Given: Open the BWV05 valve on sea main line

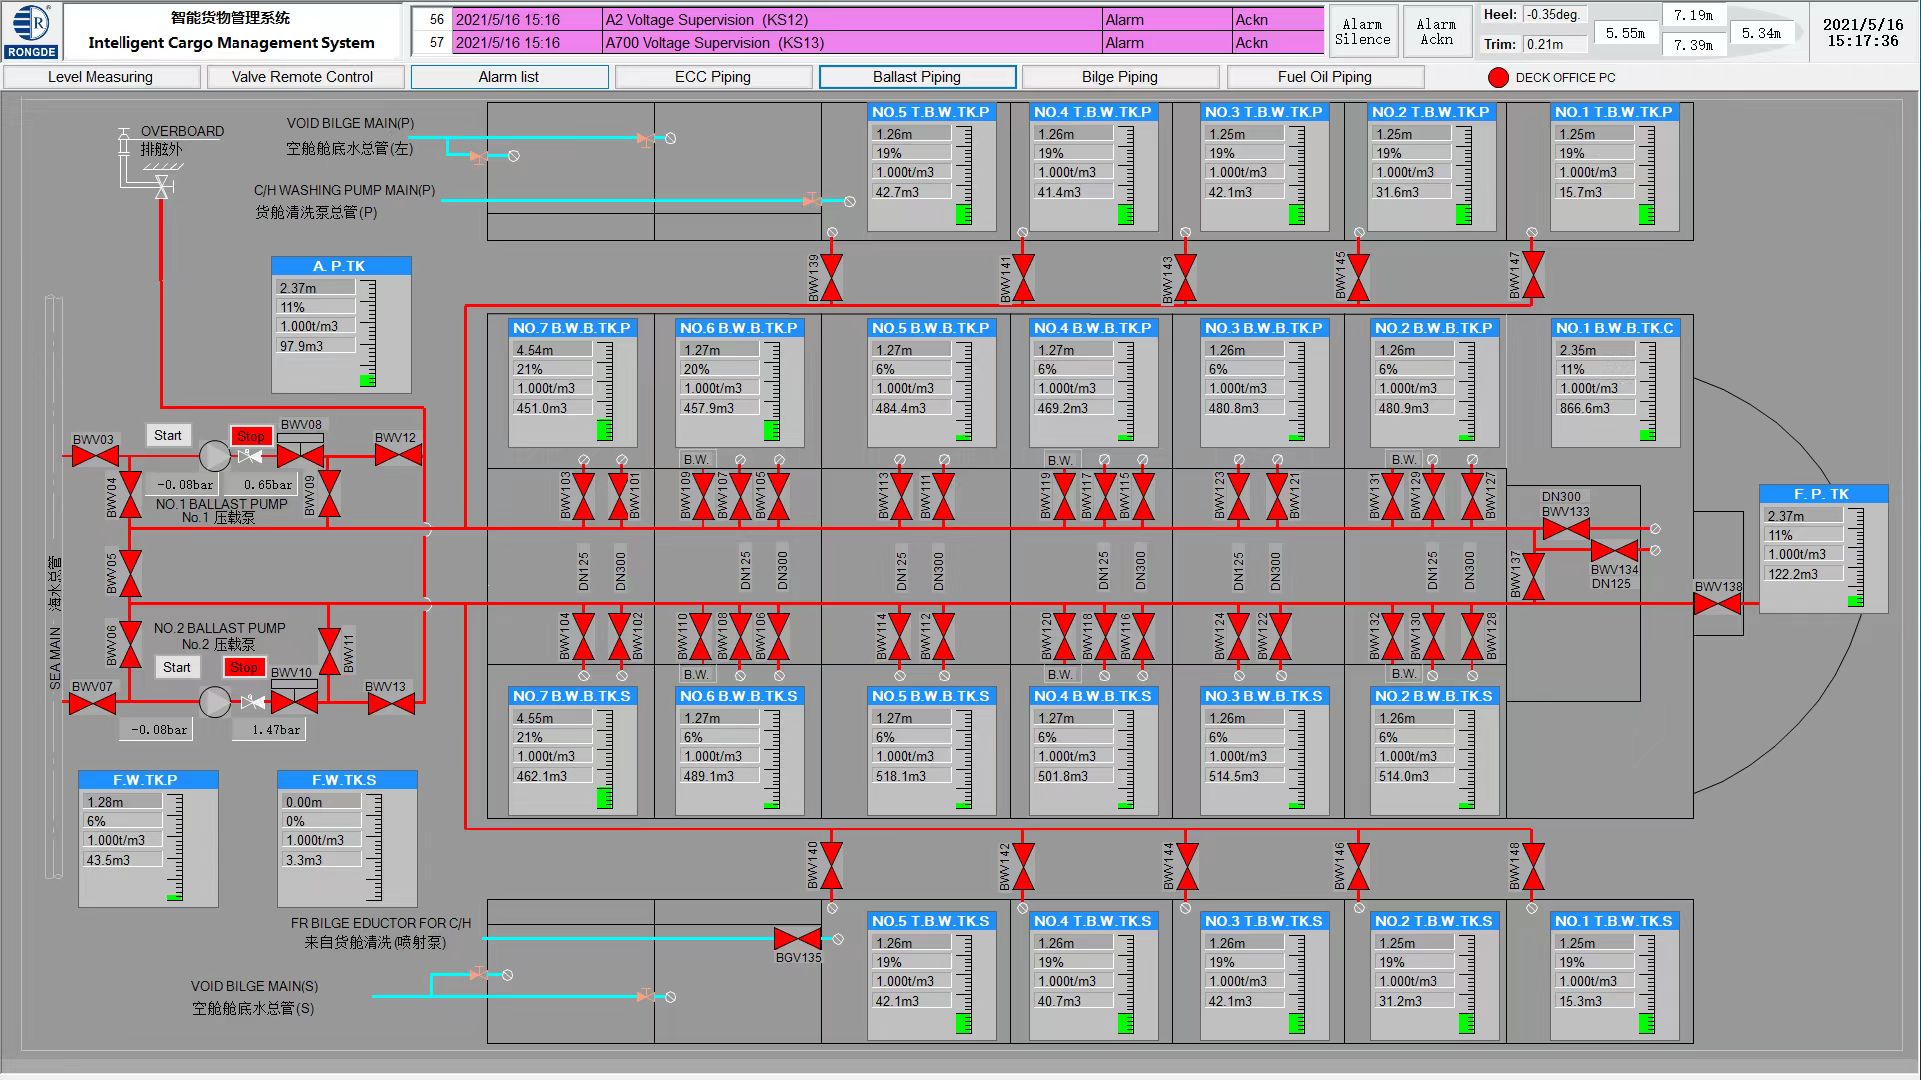Looking at the screenshot, I should pyautogui.click(x=130, y=574).
